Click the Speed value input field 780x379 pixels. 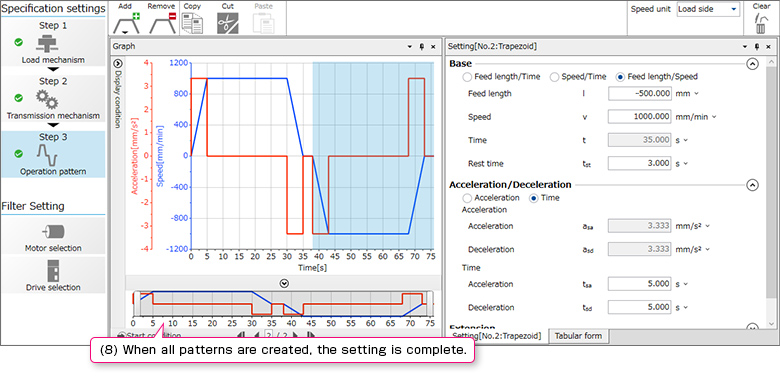[x=640, y=117]
